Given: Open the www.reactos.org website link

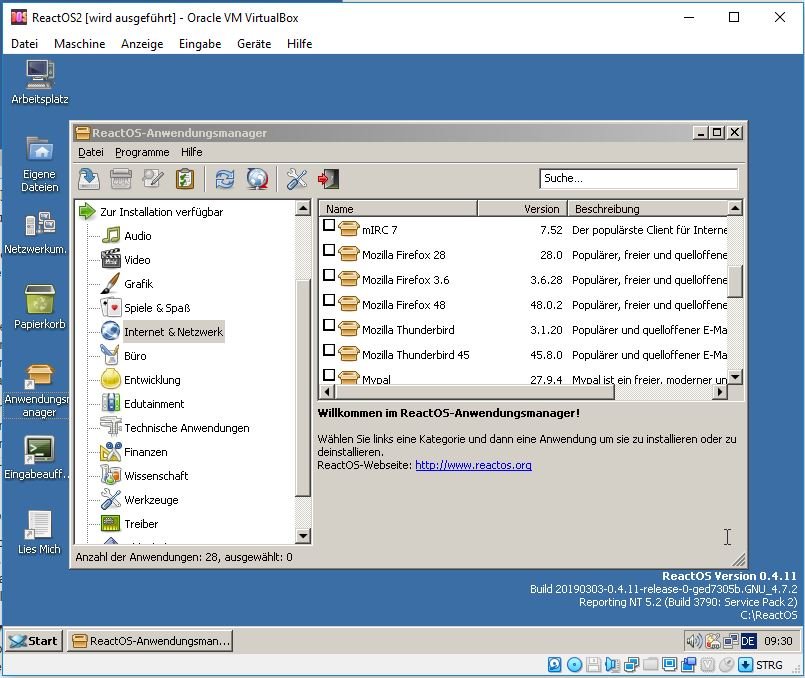Looking at the screenshot, I should tap(473, 465).
